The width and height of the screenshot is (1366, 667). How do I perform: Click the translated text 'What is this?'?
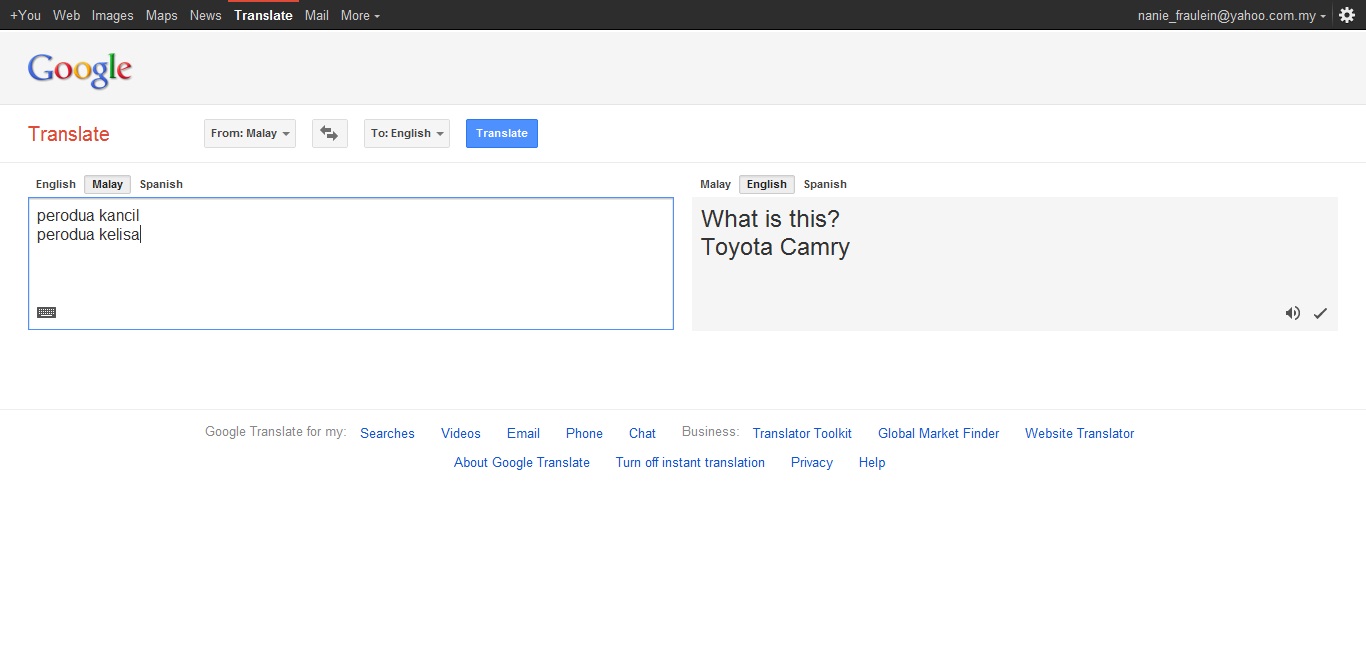coord(771,219)
